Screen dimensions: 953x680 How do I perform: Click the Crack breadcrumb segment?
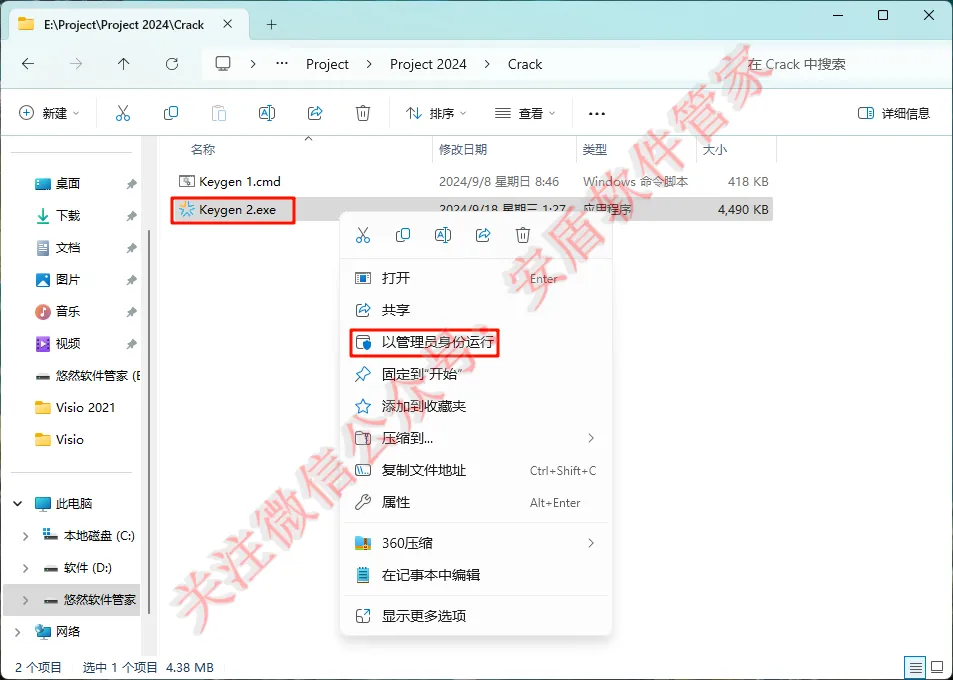pyautogui.click(x=525, y=64)
